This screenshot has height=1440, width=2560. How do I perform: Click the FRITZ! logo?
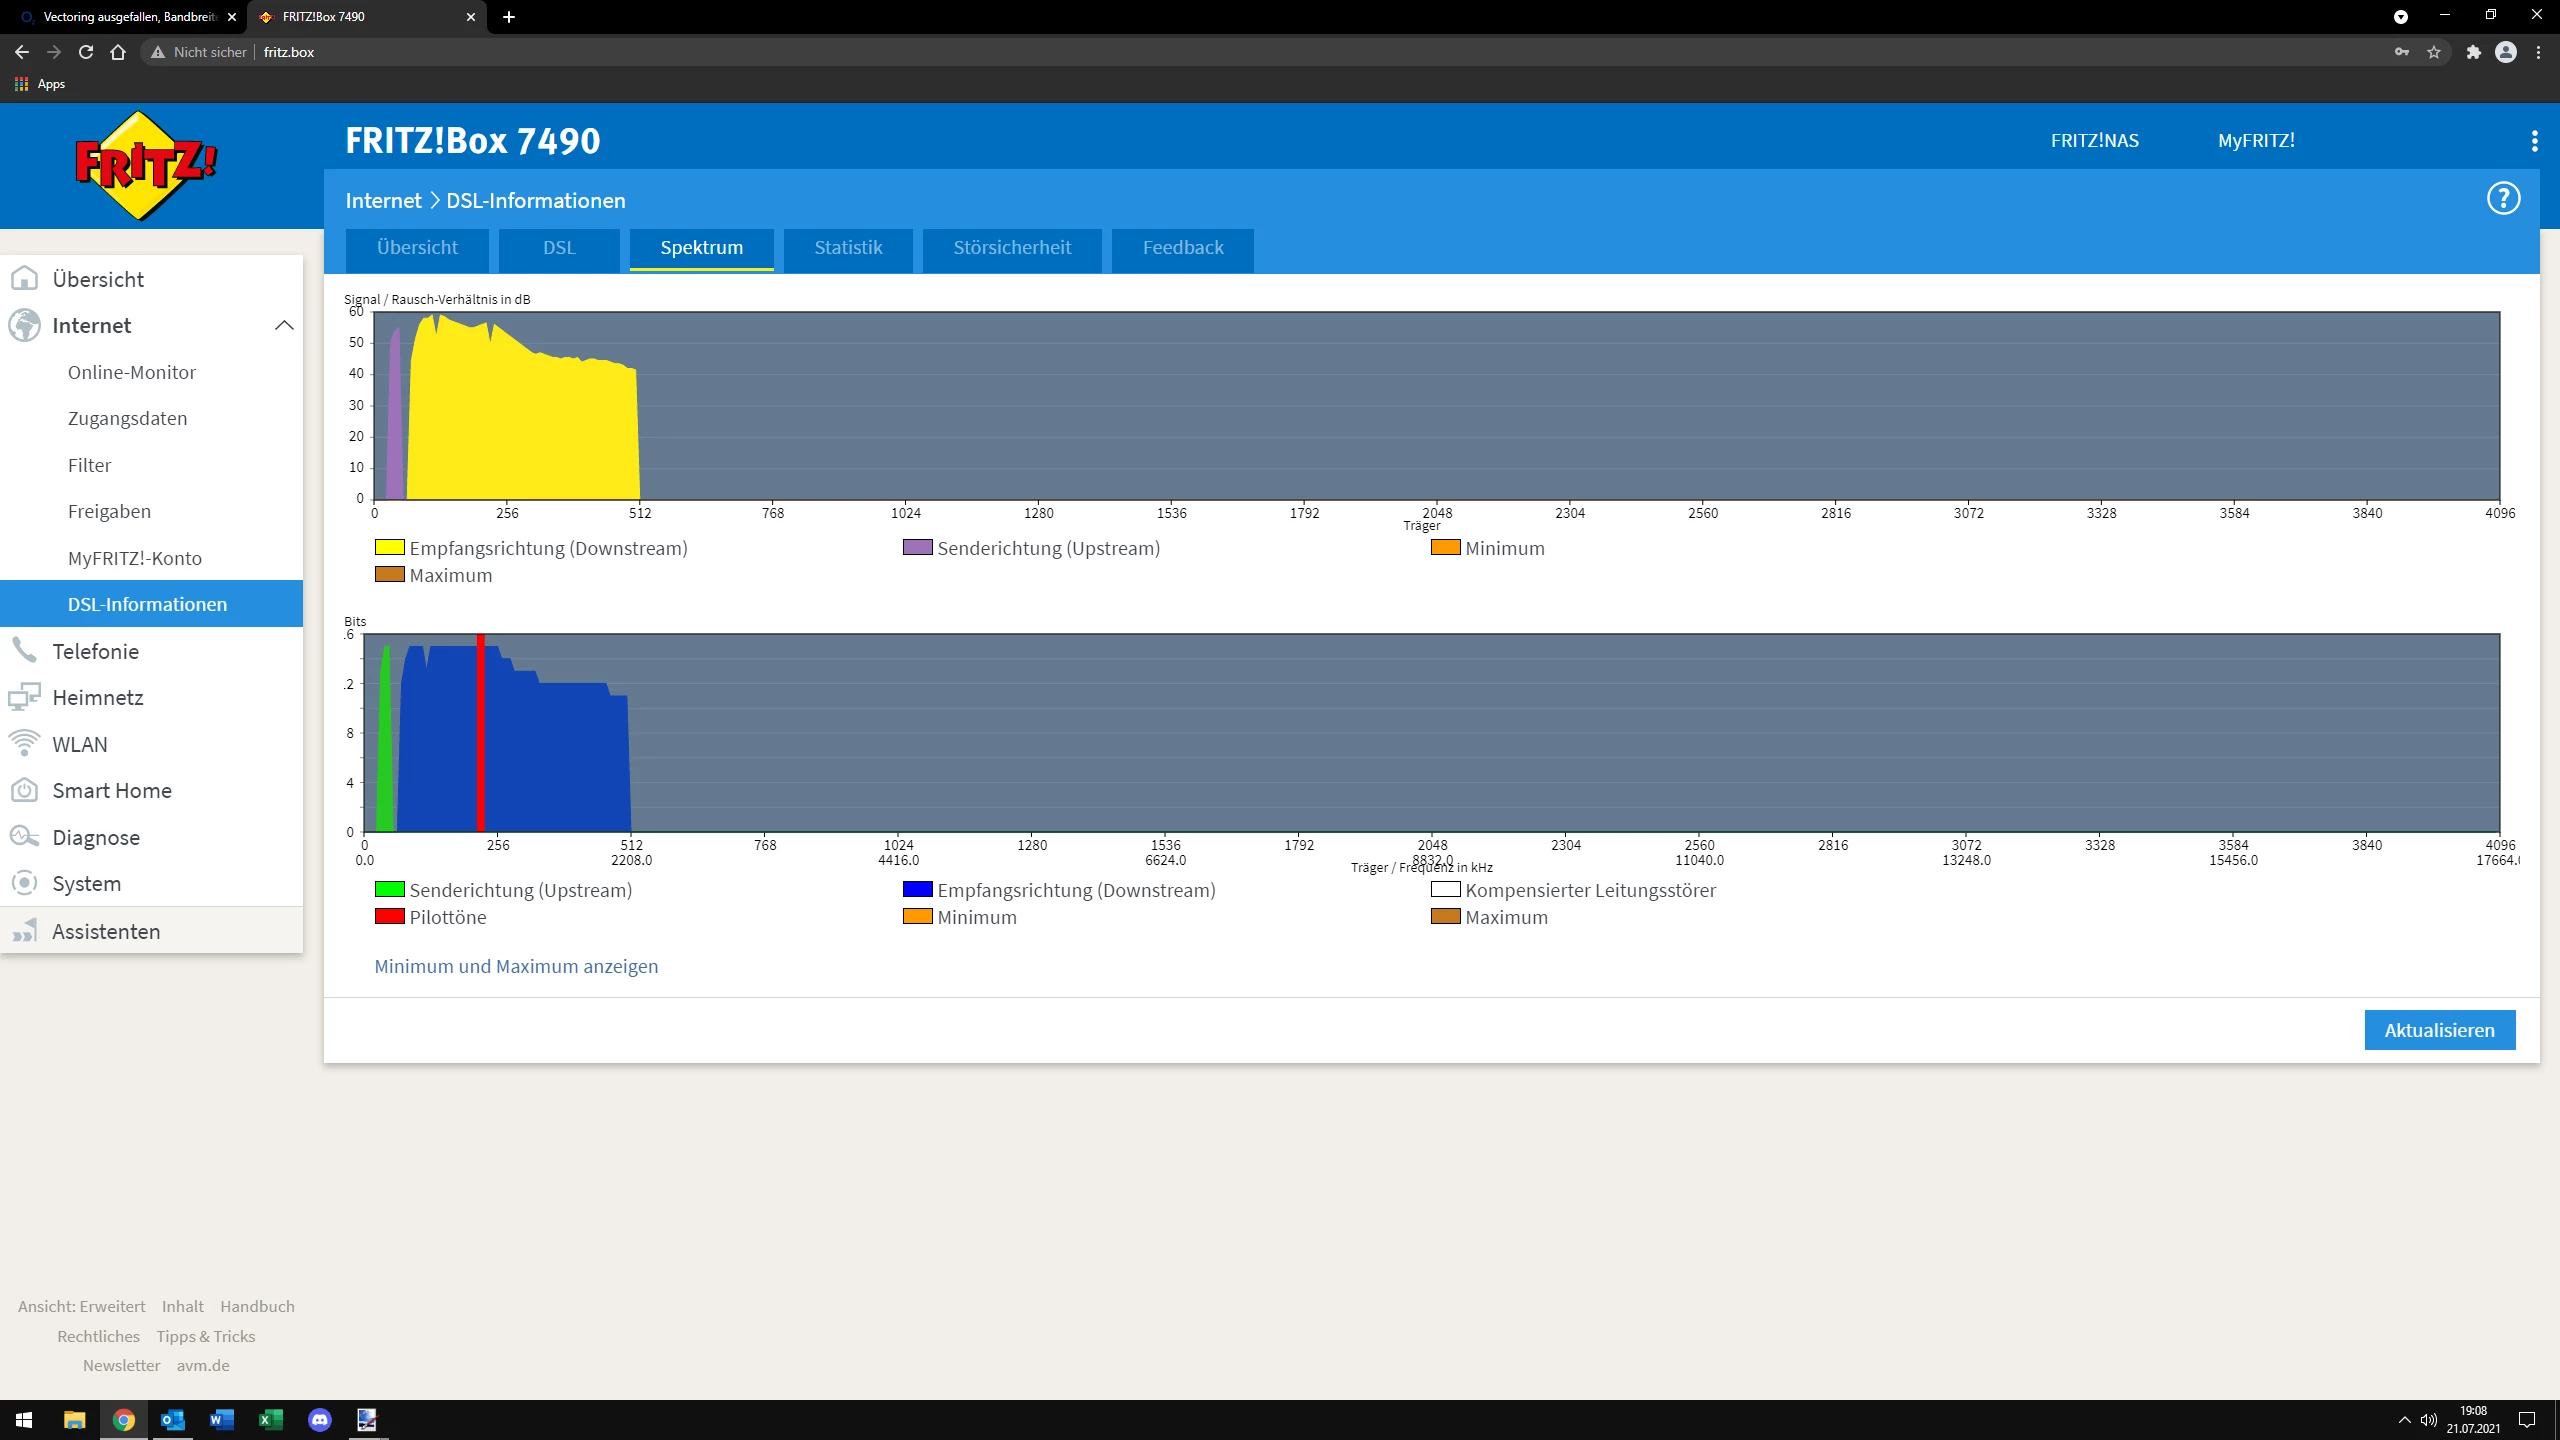tap(146, 166)
